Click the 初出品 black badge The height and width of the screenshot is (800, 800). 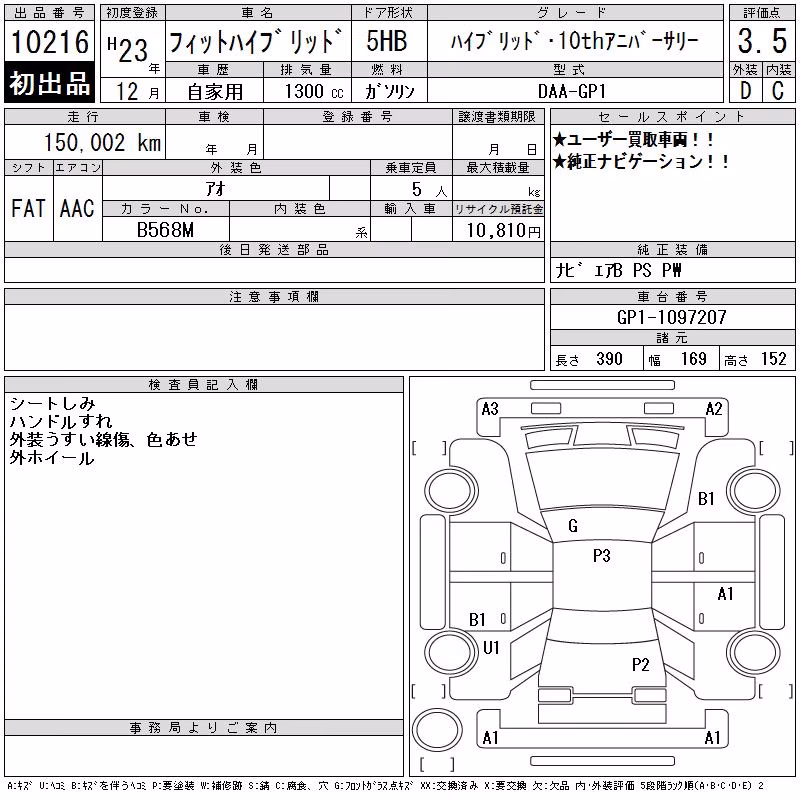[49, 83]
